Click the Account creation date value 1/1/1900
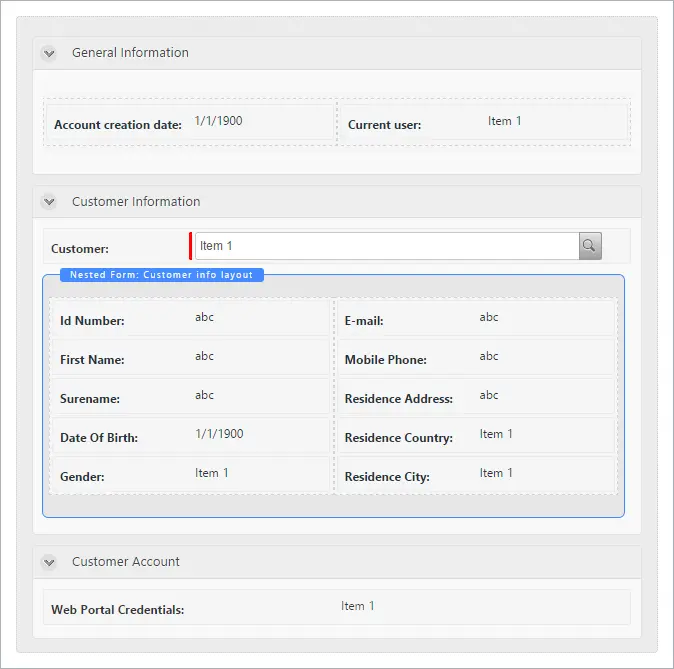Image resolution: width=674 pixels, height=669 pixels. [218, 121]
